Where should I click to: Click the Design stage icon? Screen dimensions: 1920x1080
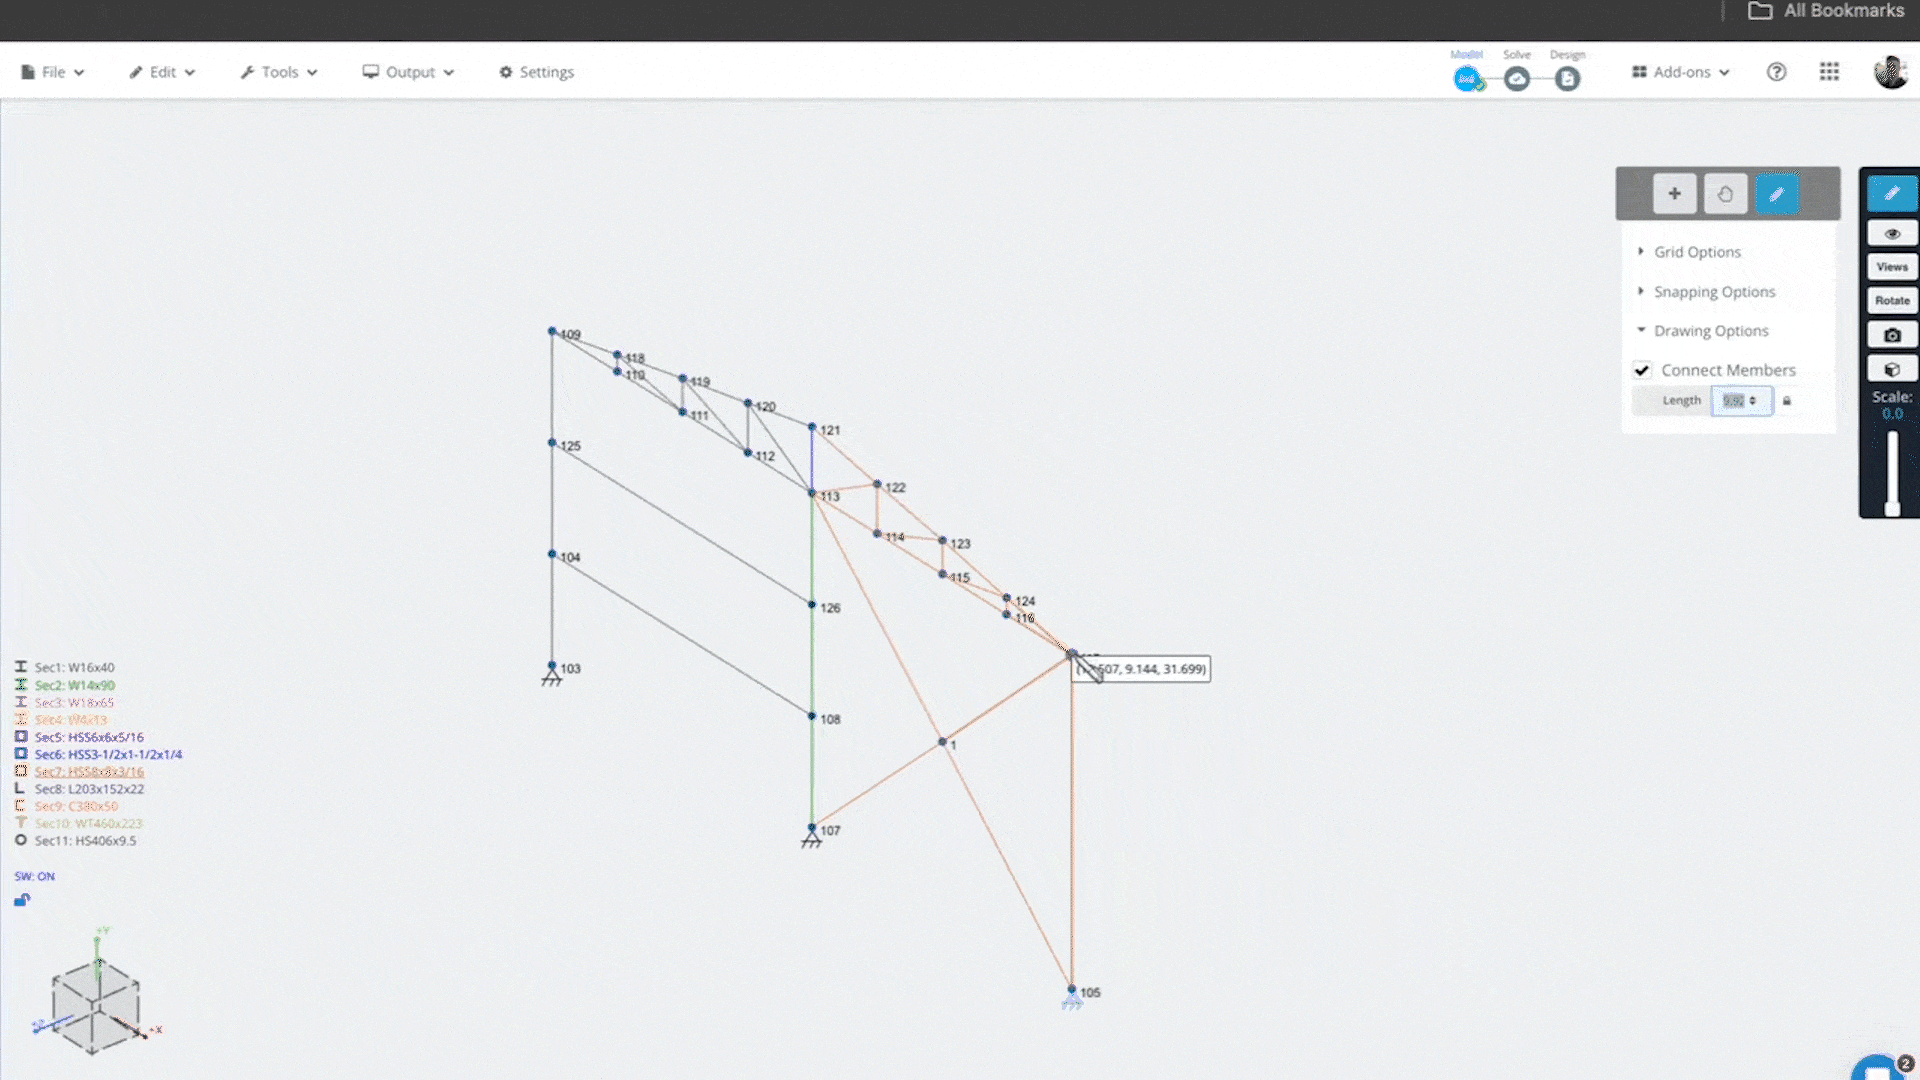[1567, 79]
